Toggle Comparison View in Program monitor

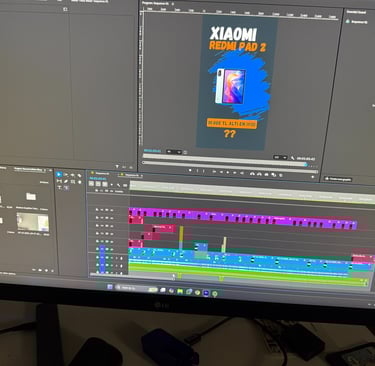(x=273, y=175)
